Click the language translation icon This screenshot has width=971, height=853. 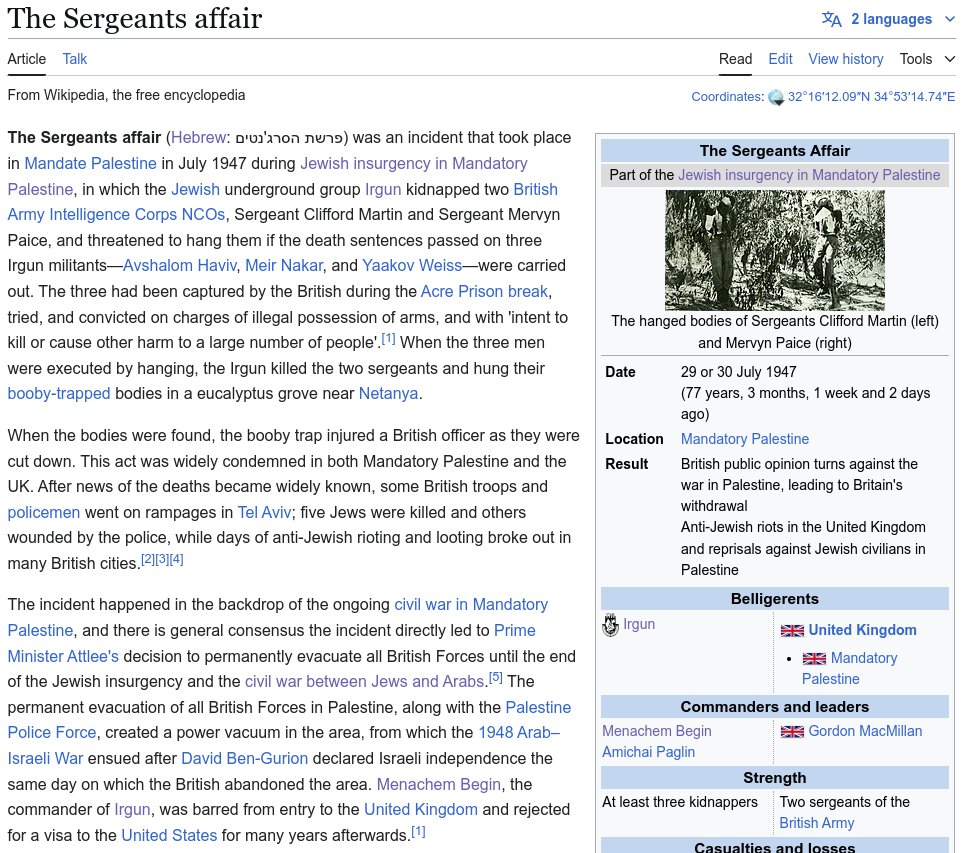tap(831, 19)
